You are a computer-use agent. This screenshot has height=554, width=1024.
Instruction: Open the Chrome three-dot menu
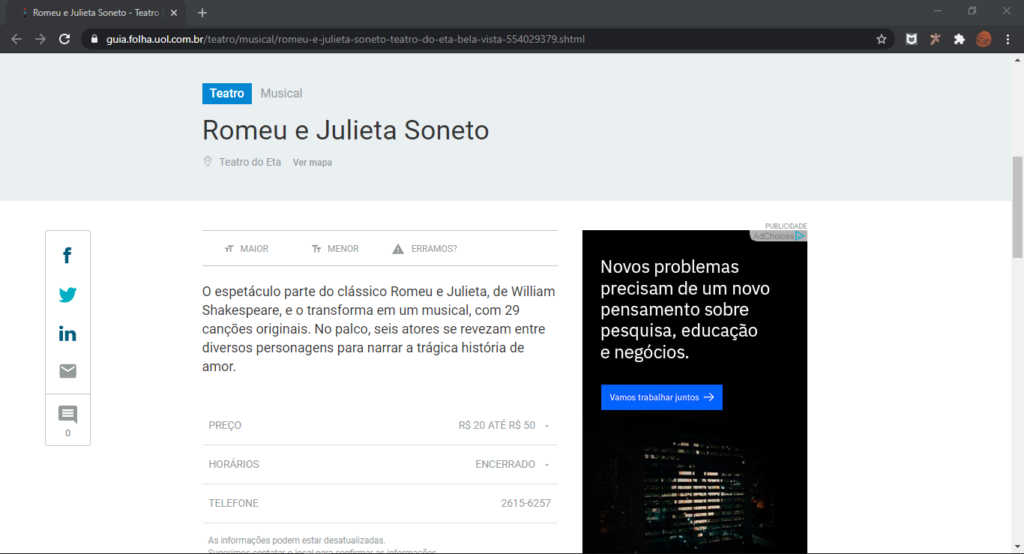tap(1008, 39)
